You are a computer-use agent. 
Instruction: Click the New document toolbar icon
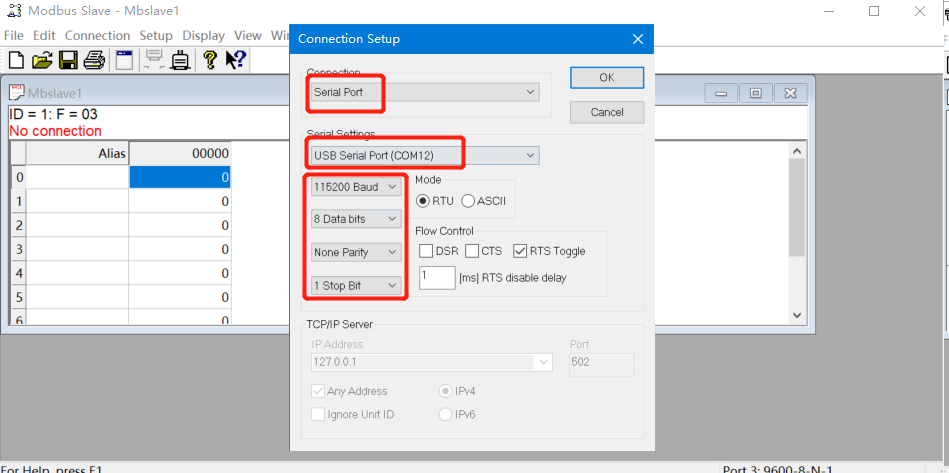pyautogui.click(x=16, y=61)
